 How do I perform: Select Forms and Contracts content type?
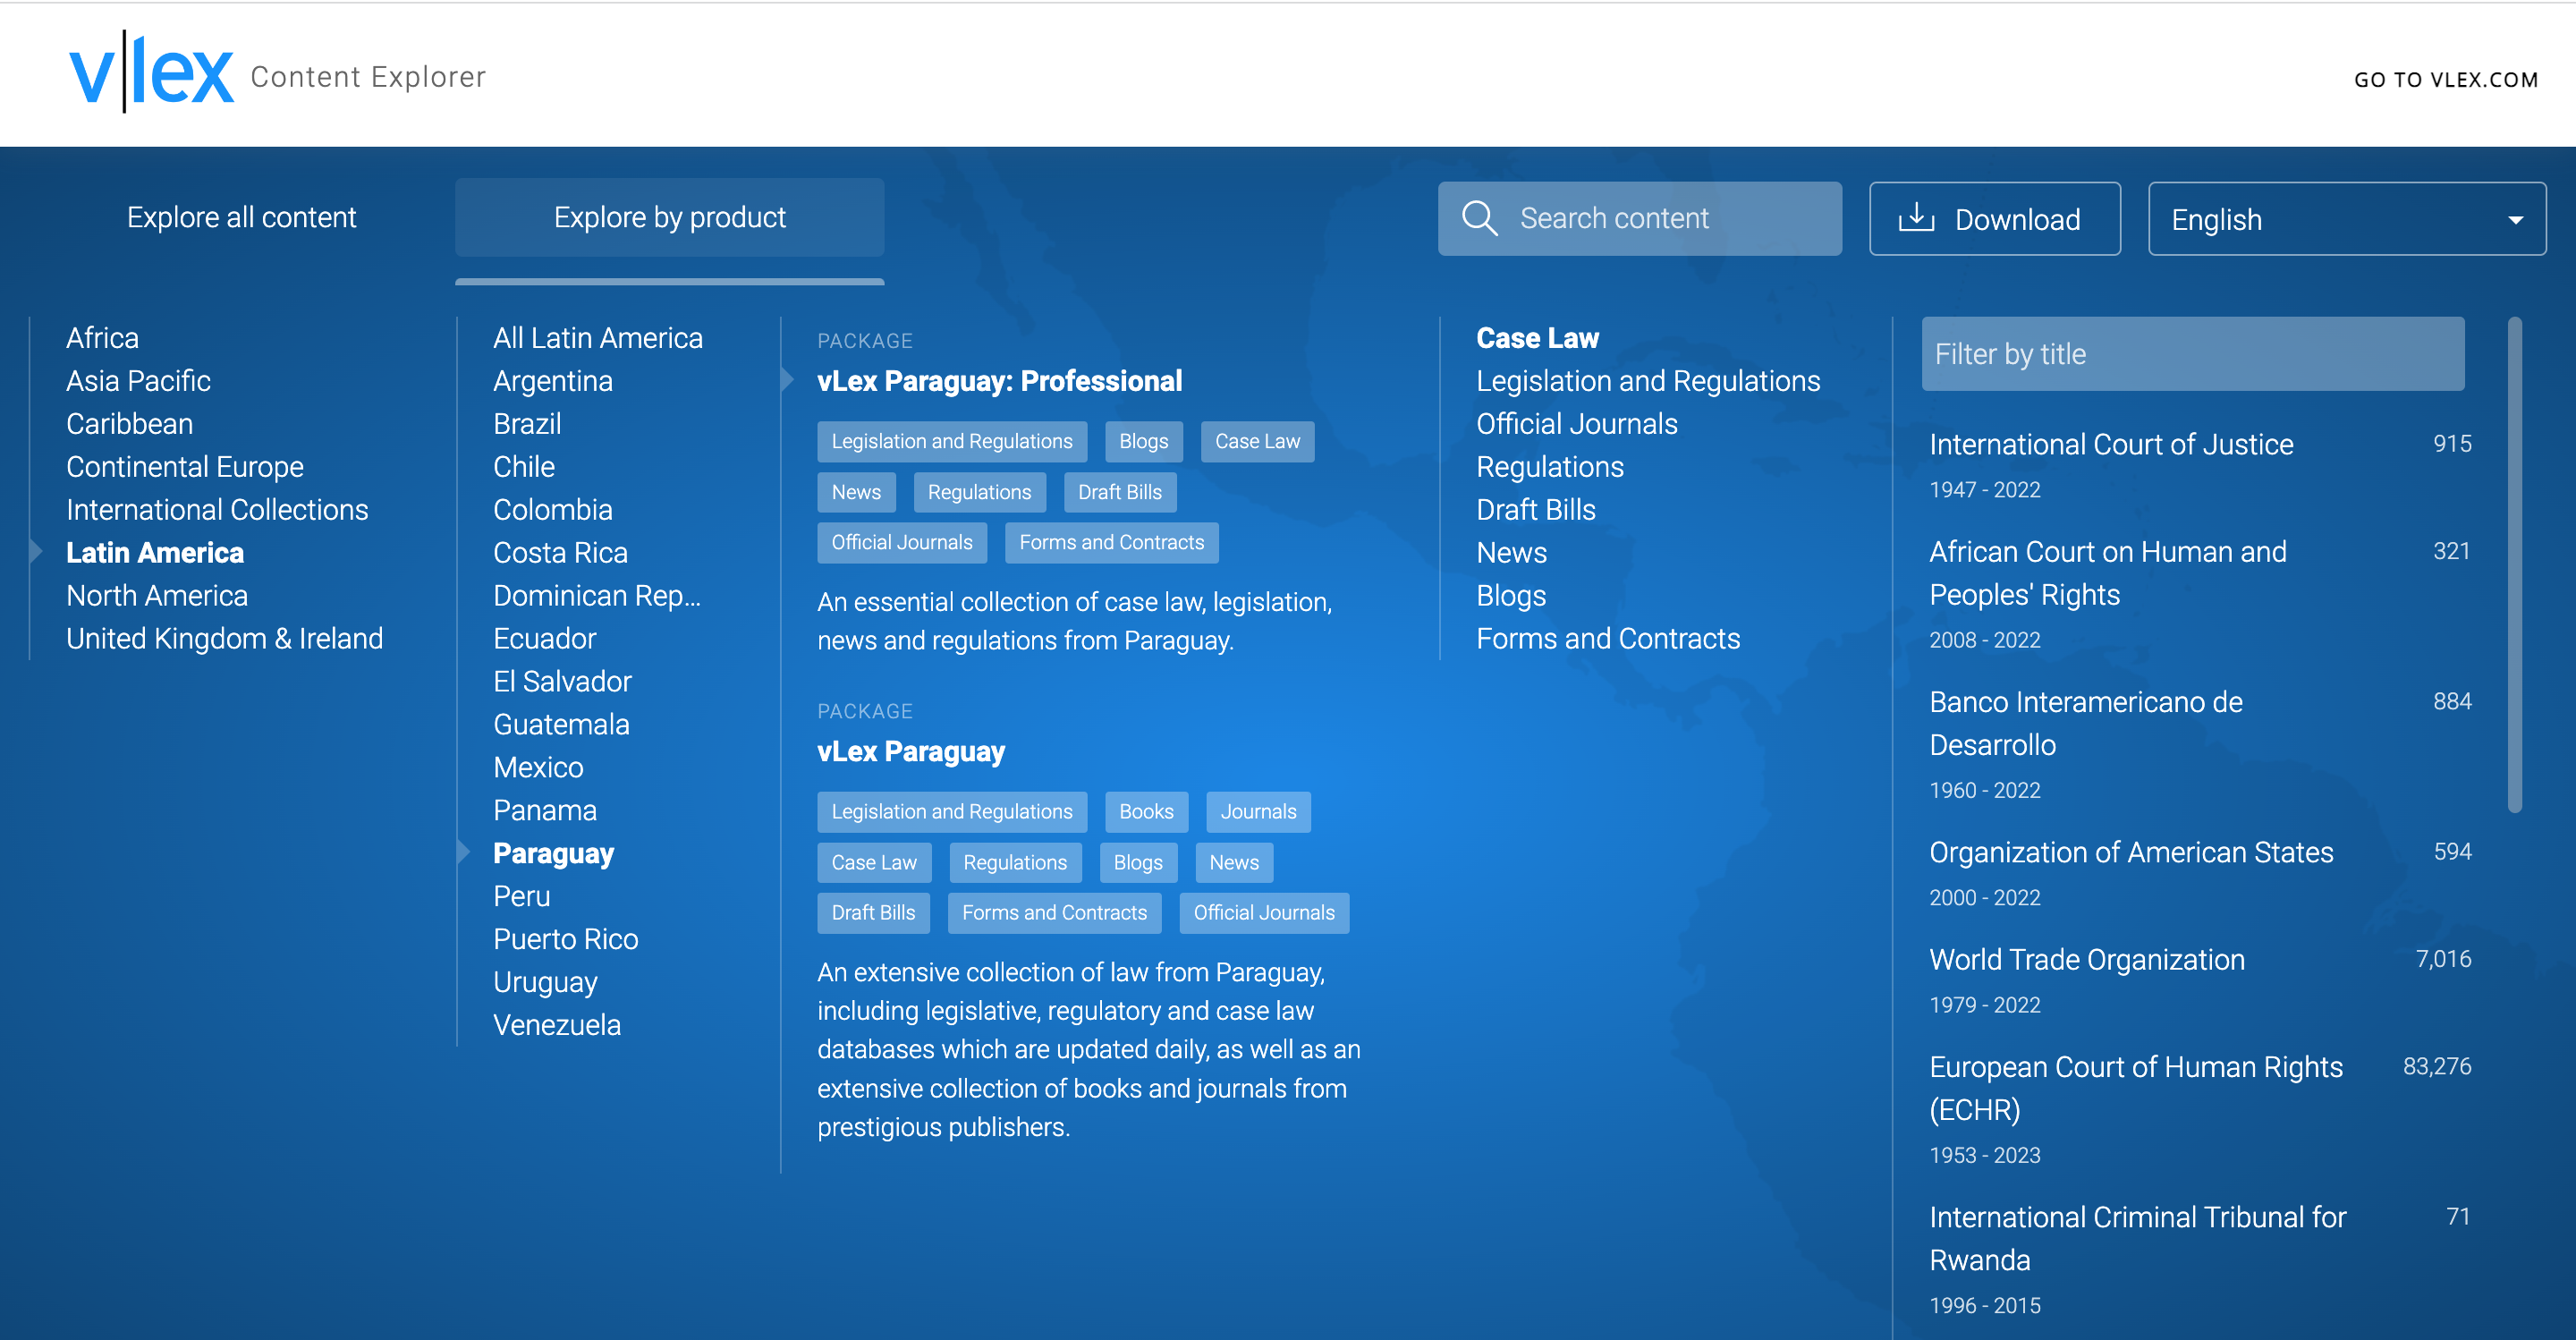pyautogui.click(x=1607, y=638)
